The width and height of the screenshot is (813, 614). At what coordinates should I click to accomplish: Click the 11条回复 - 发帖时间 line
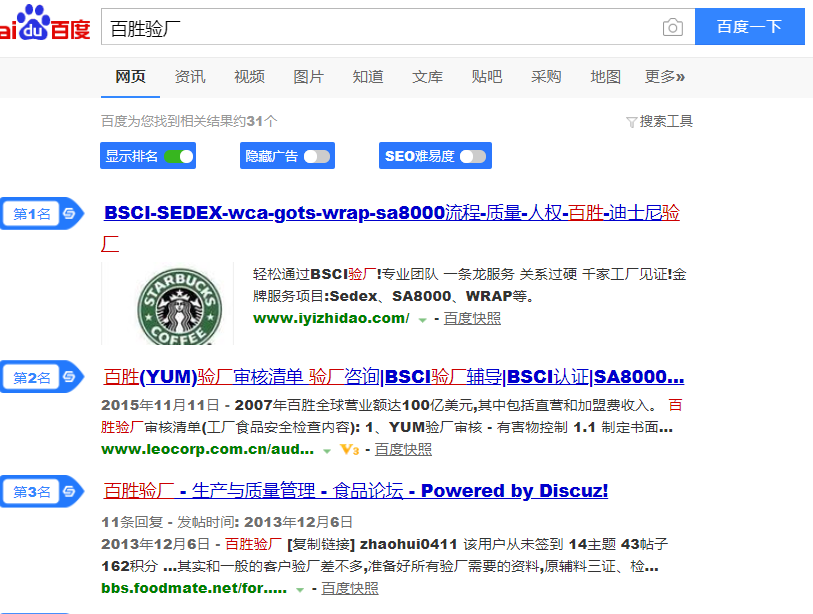pyautogui.click(x=227, y=522)
